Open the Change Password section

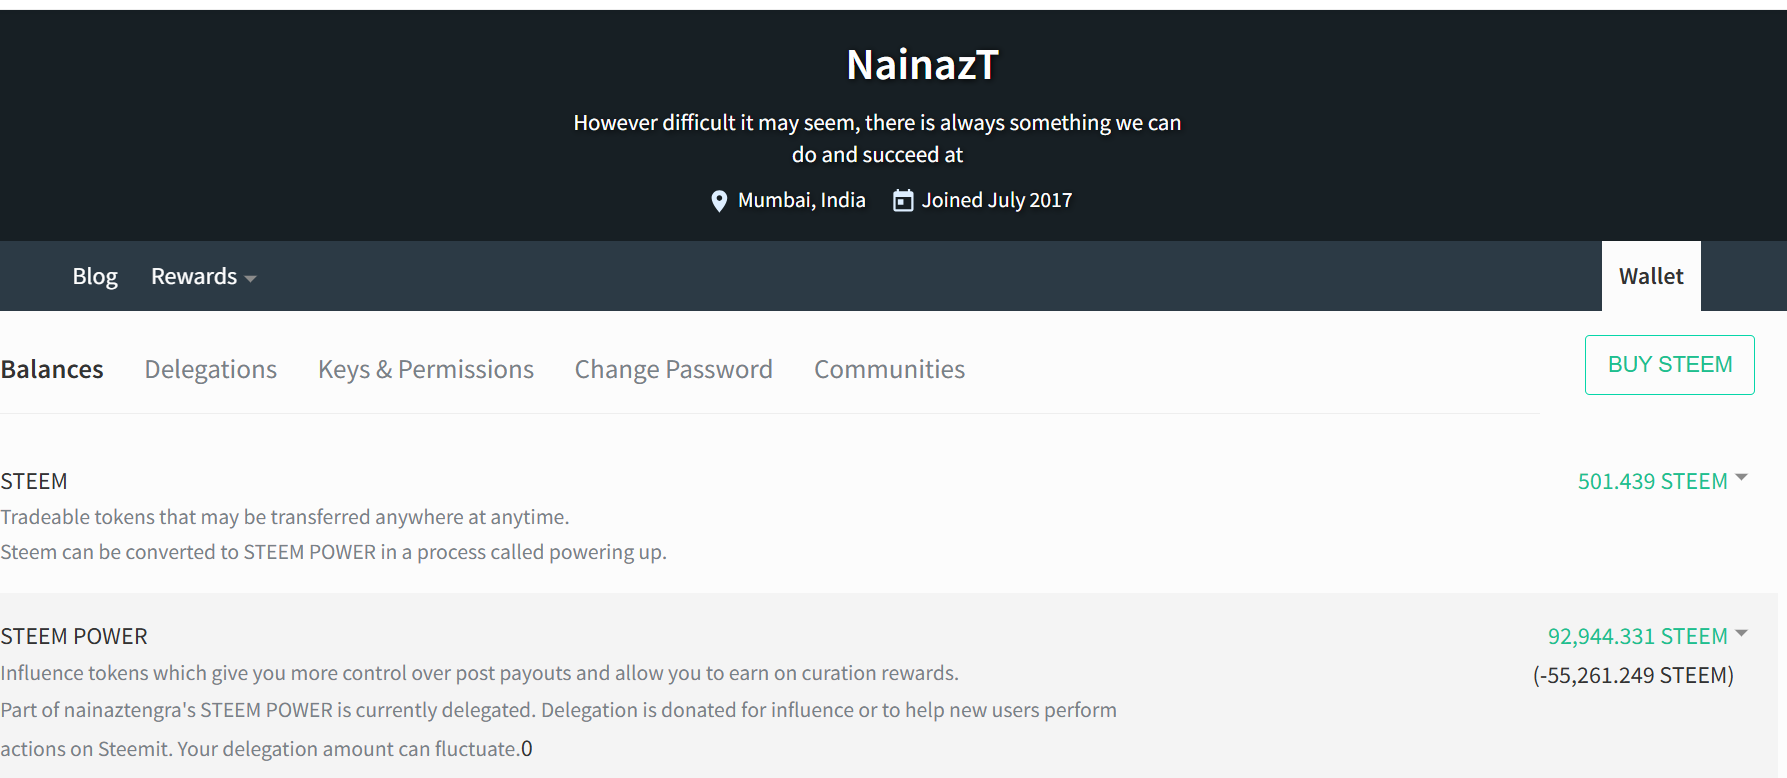pos(673,369)
